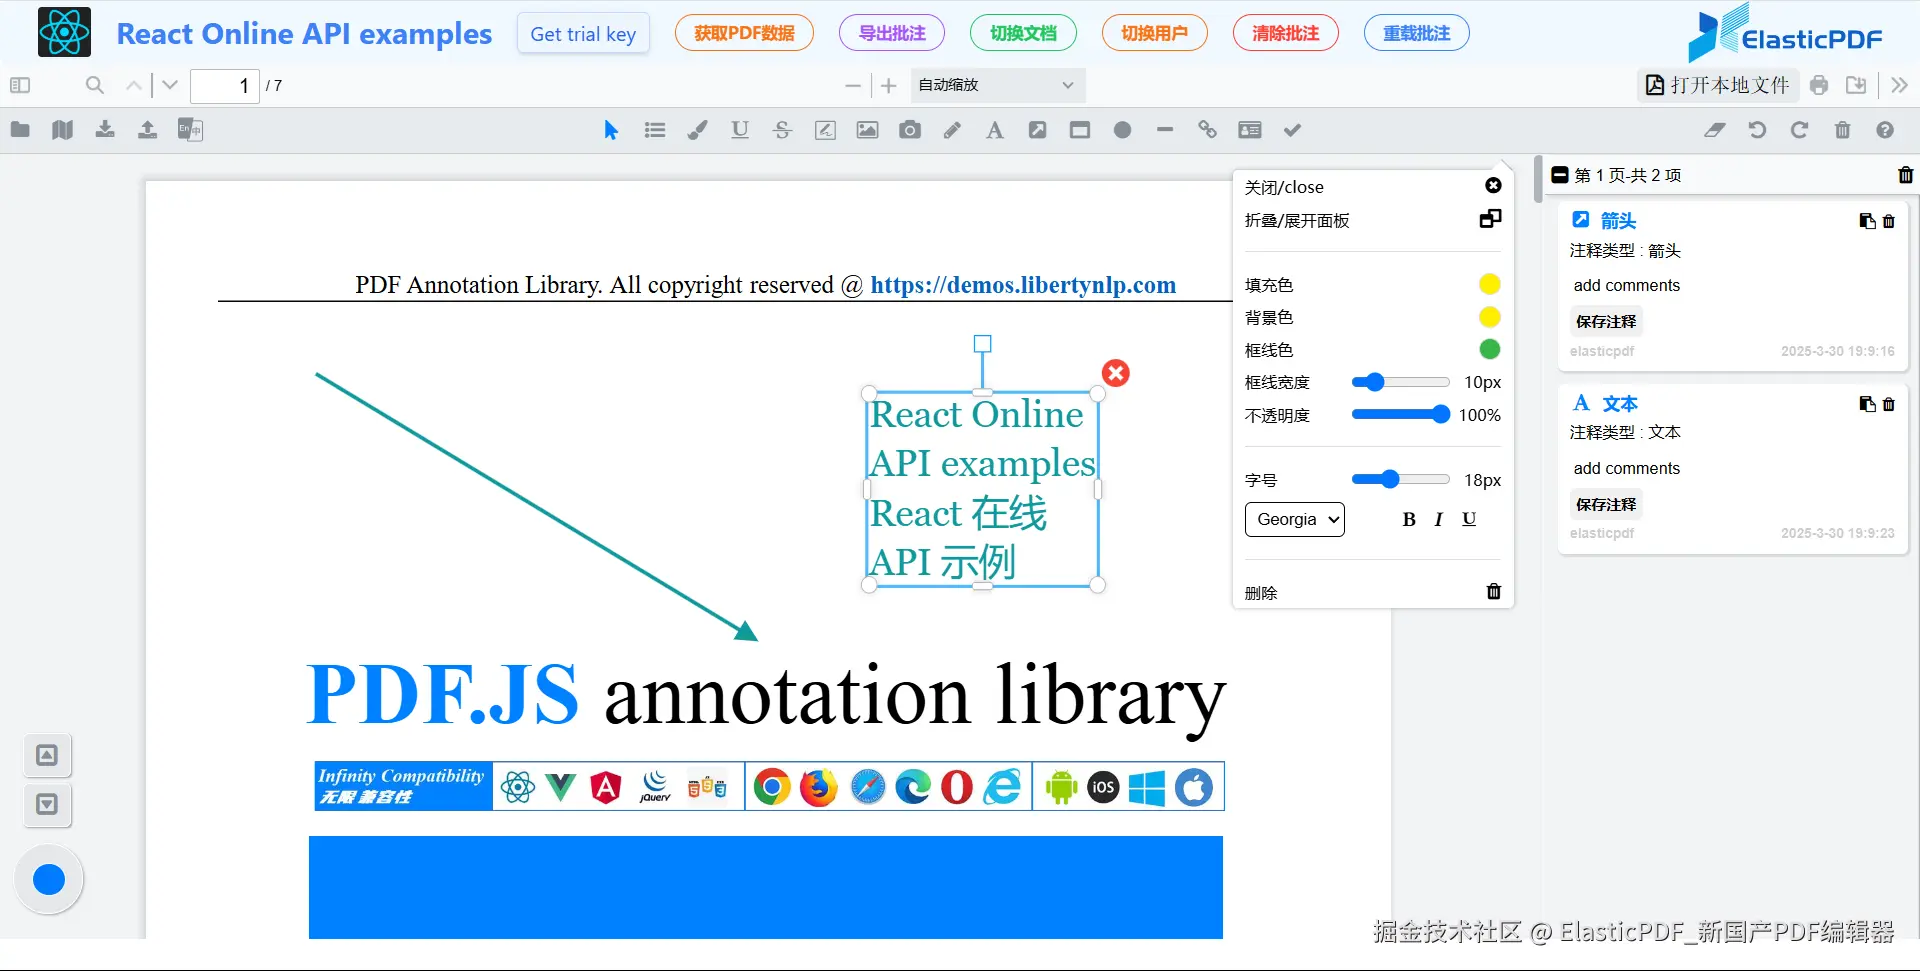Pick the background color (背景色) swatch
The height and width of the screenshot is (971, 1920).
point(1490,317)
